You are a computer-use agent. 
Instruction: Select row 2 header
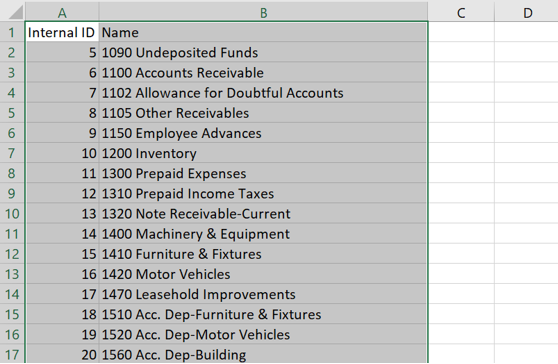point(12,52)
